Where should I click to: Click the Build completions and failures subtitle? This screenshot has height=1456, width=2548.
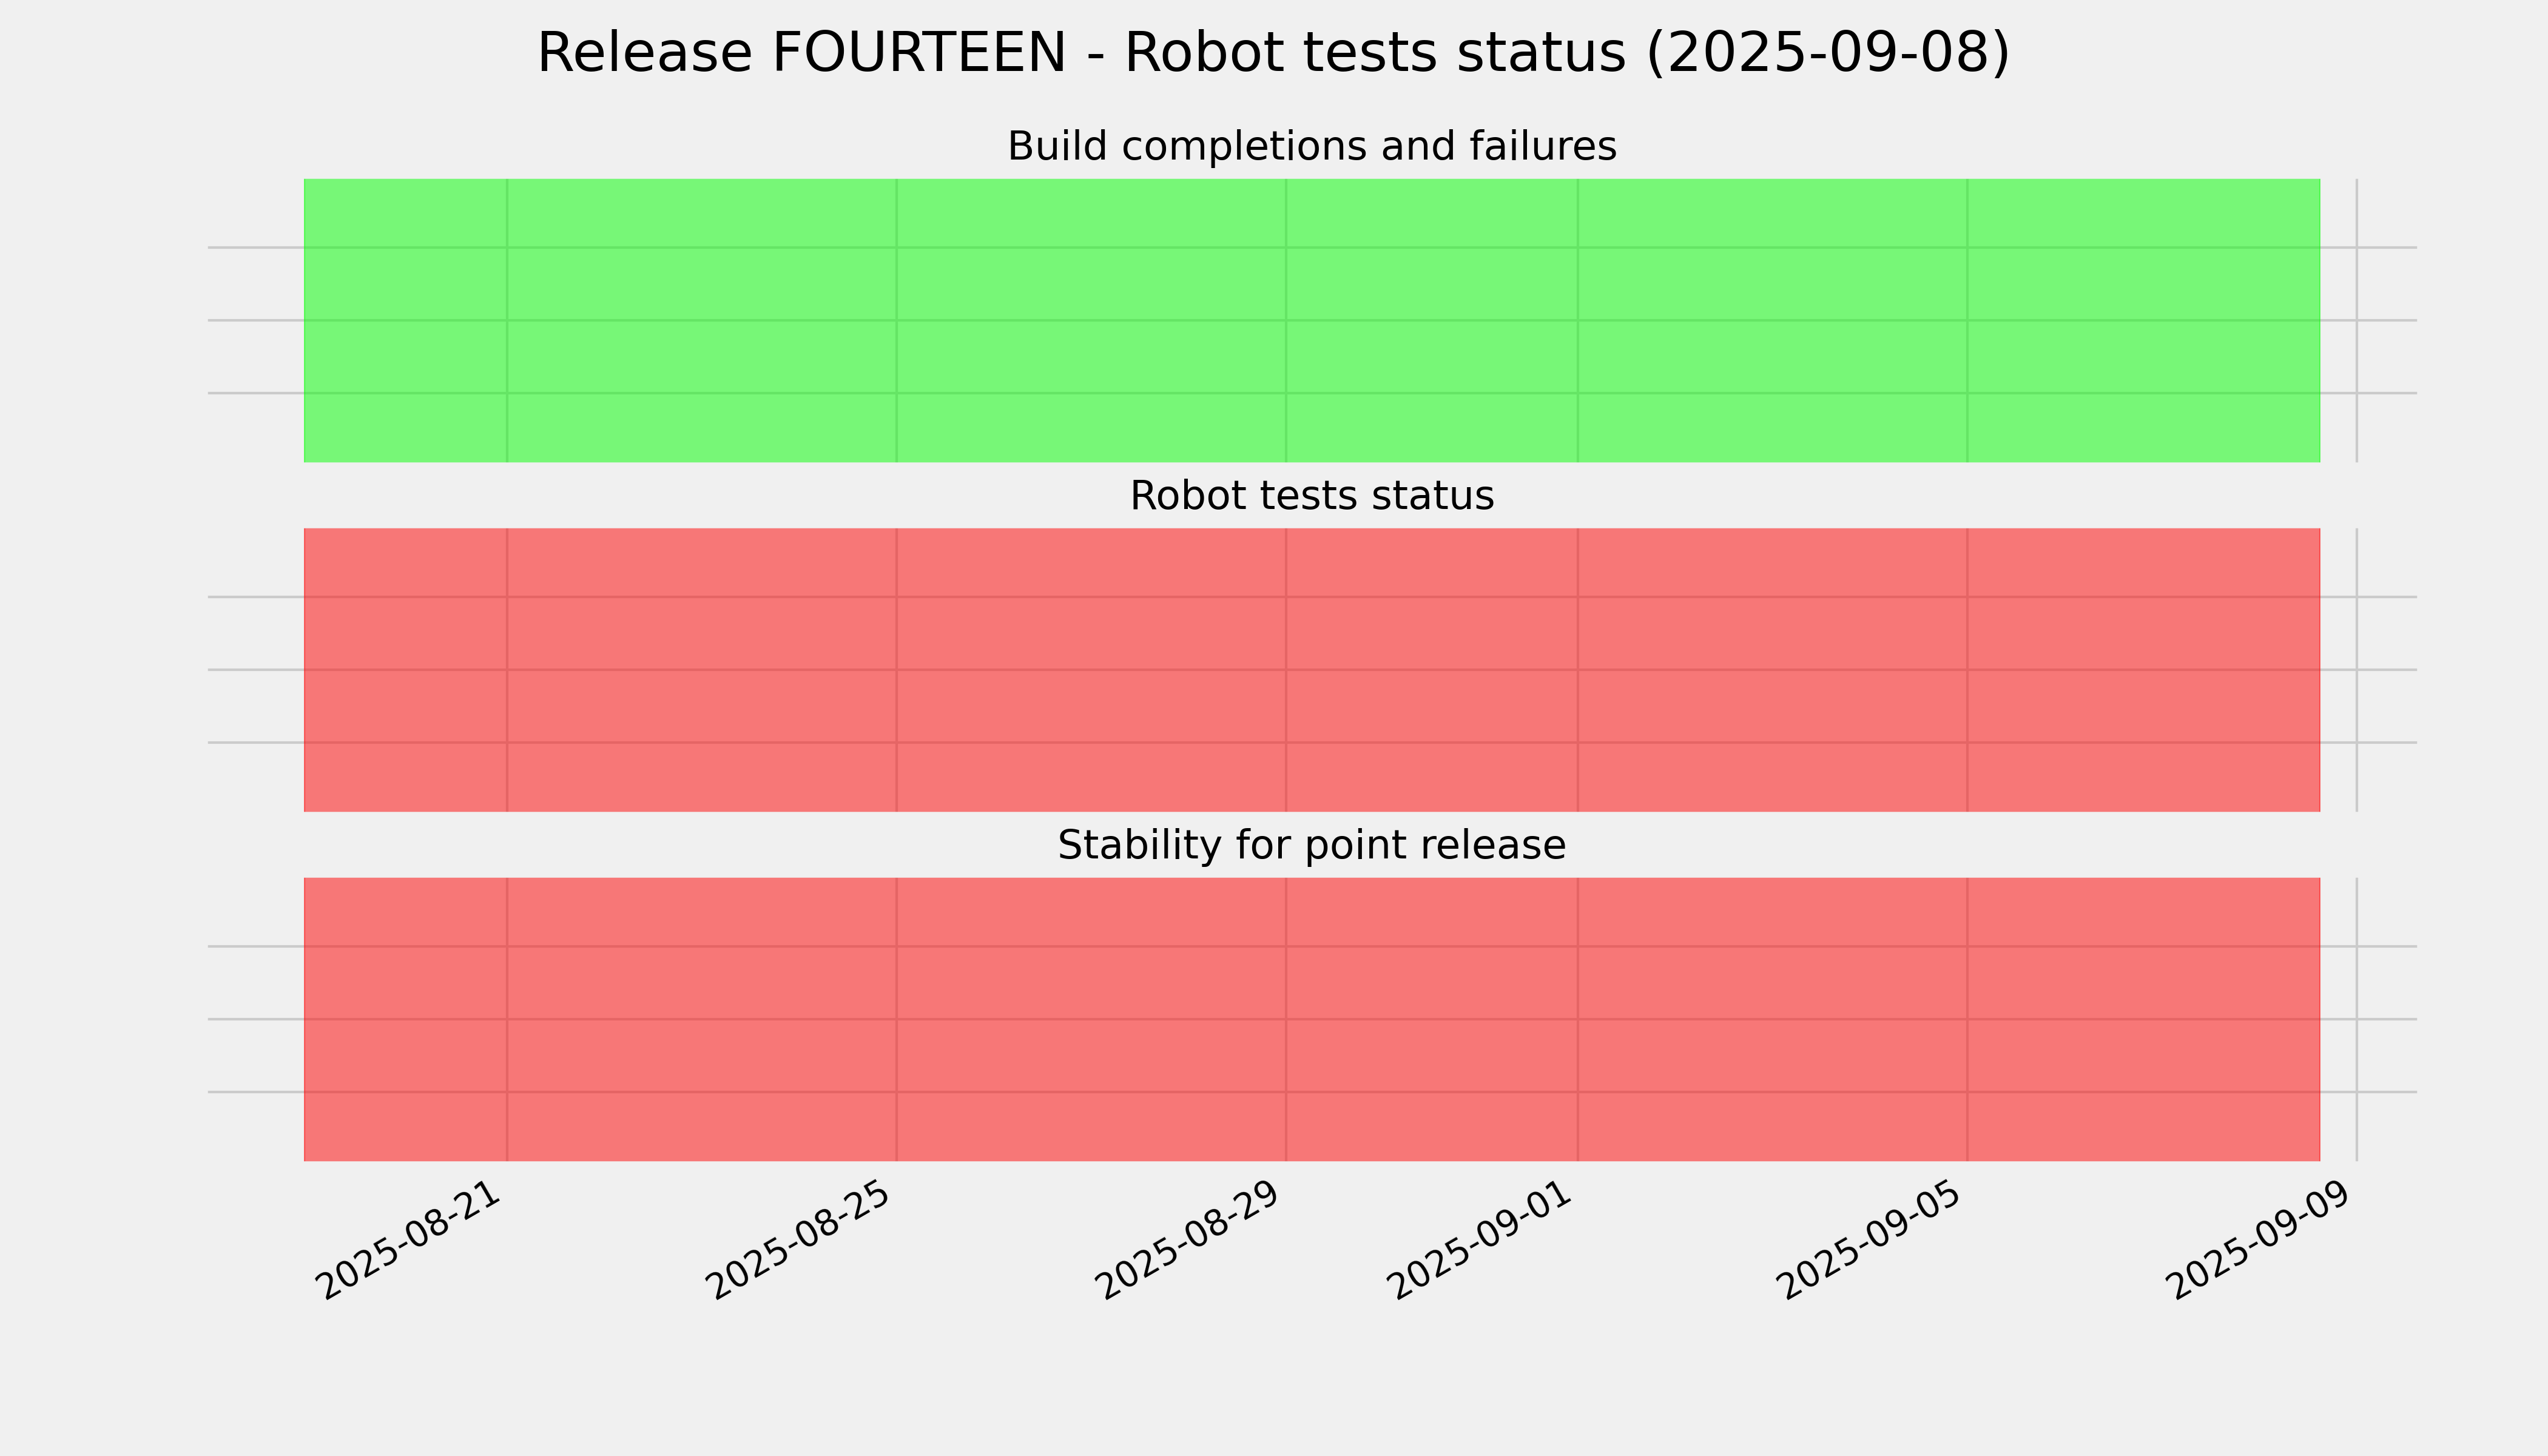[1311, 146]
